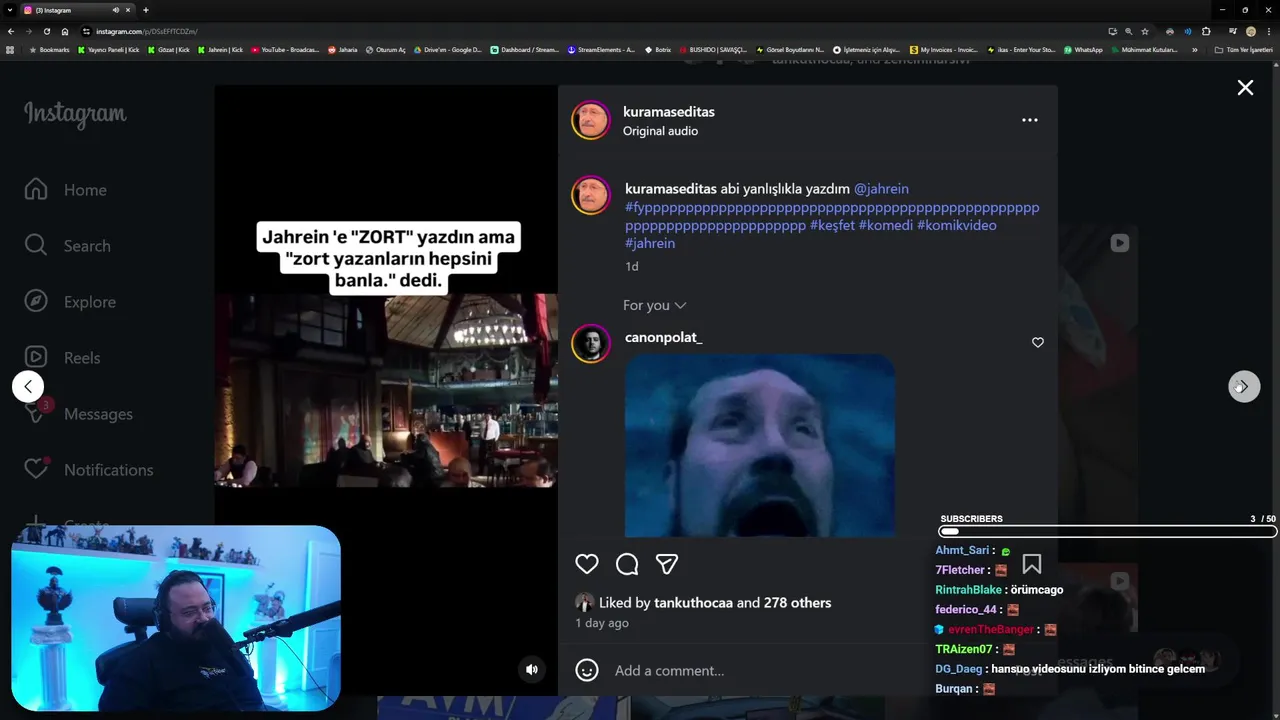Image resolution: width=1280 pixels, height=720 pixels.
Task: Go back in browser history
Action: click(x=11, y=31)
